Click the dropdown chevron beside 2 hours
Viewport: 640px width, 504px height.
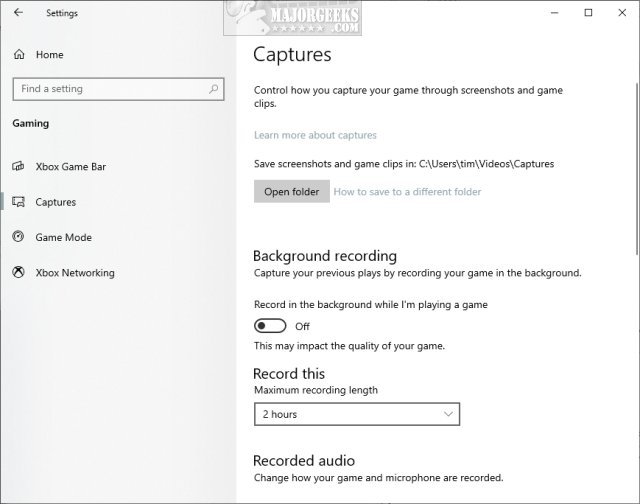447,414
